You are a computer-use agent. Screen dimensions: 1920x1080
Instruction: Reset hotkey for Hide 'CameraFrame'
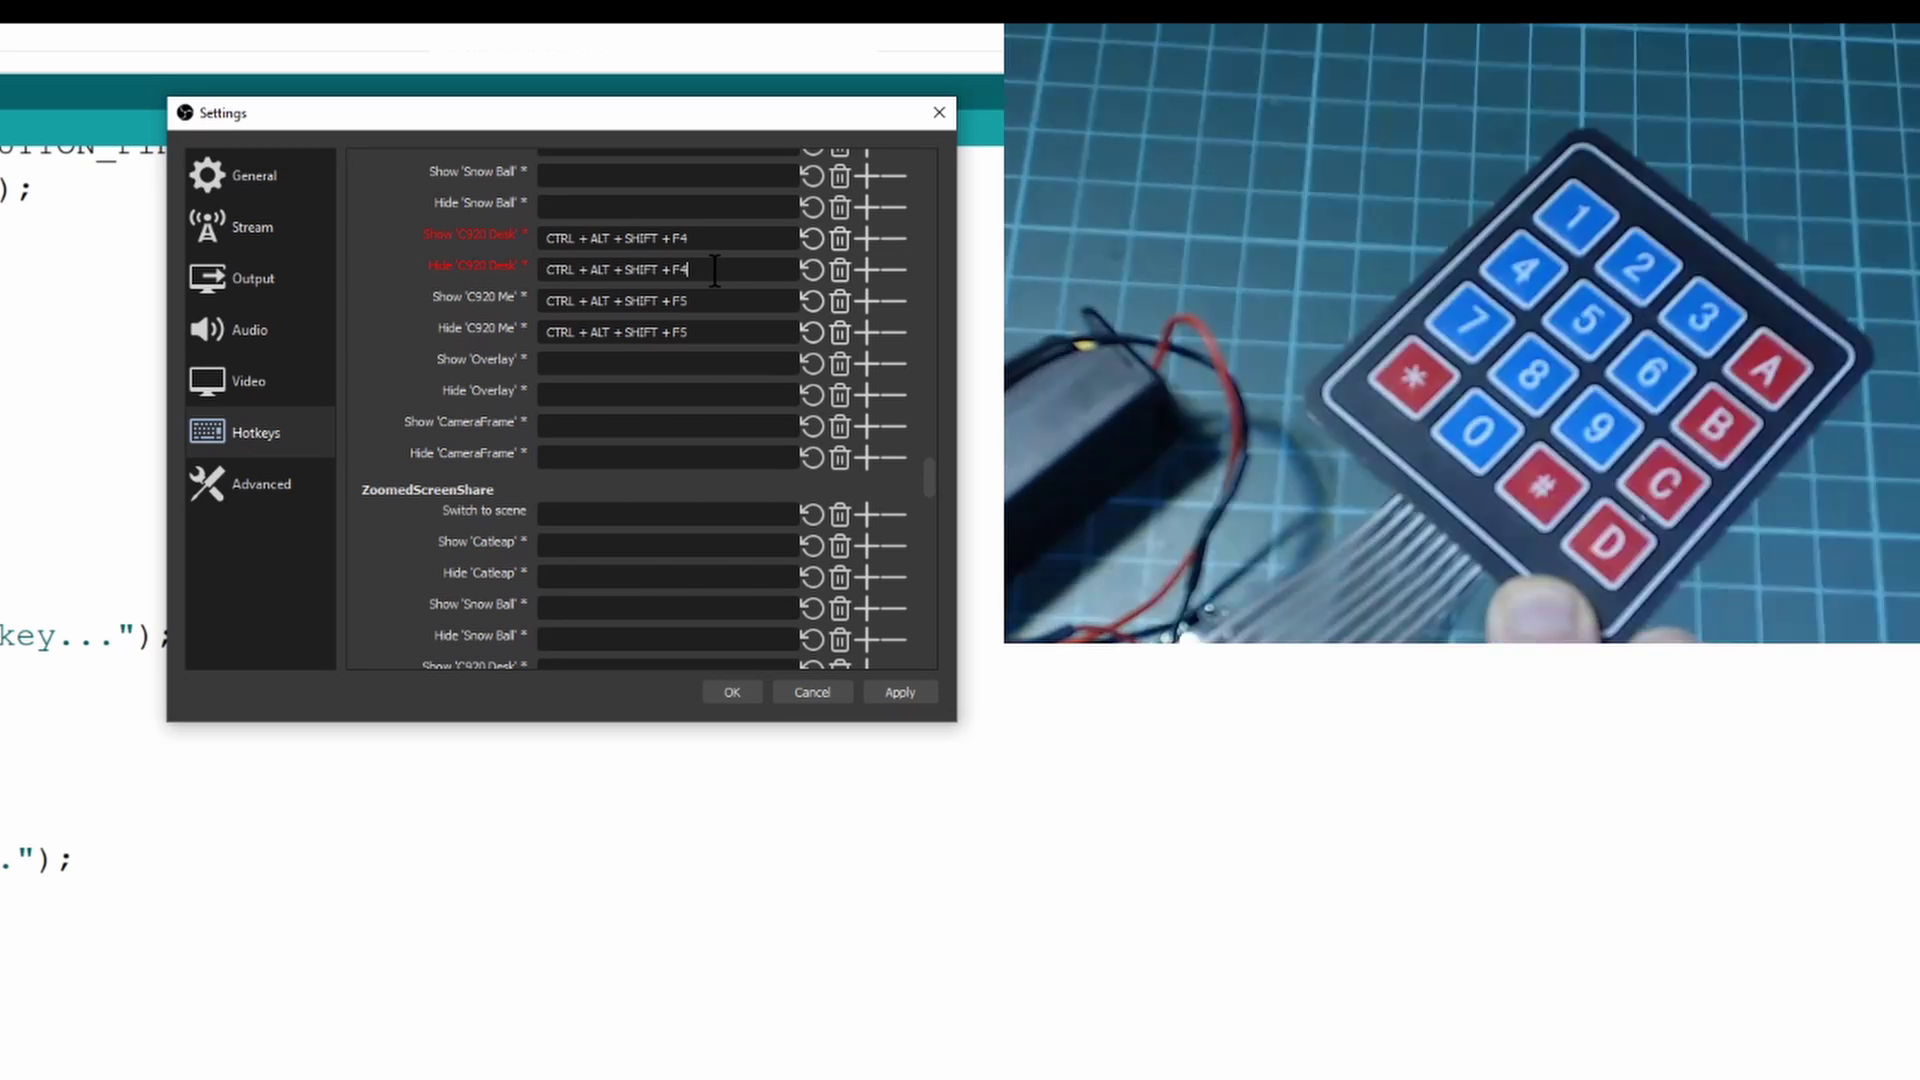(811, 458)
